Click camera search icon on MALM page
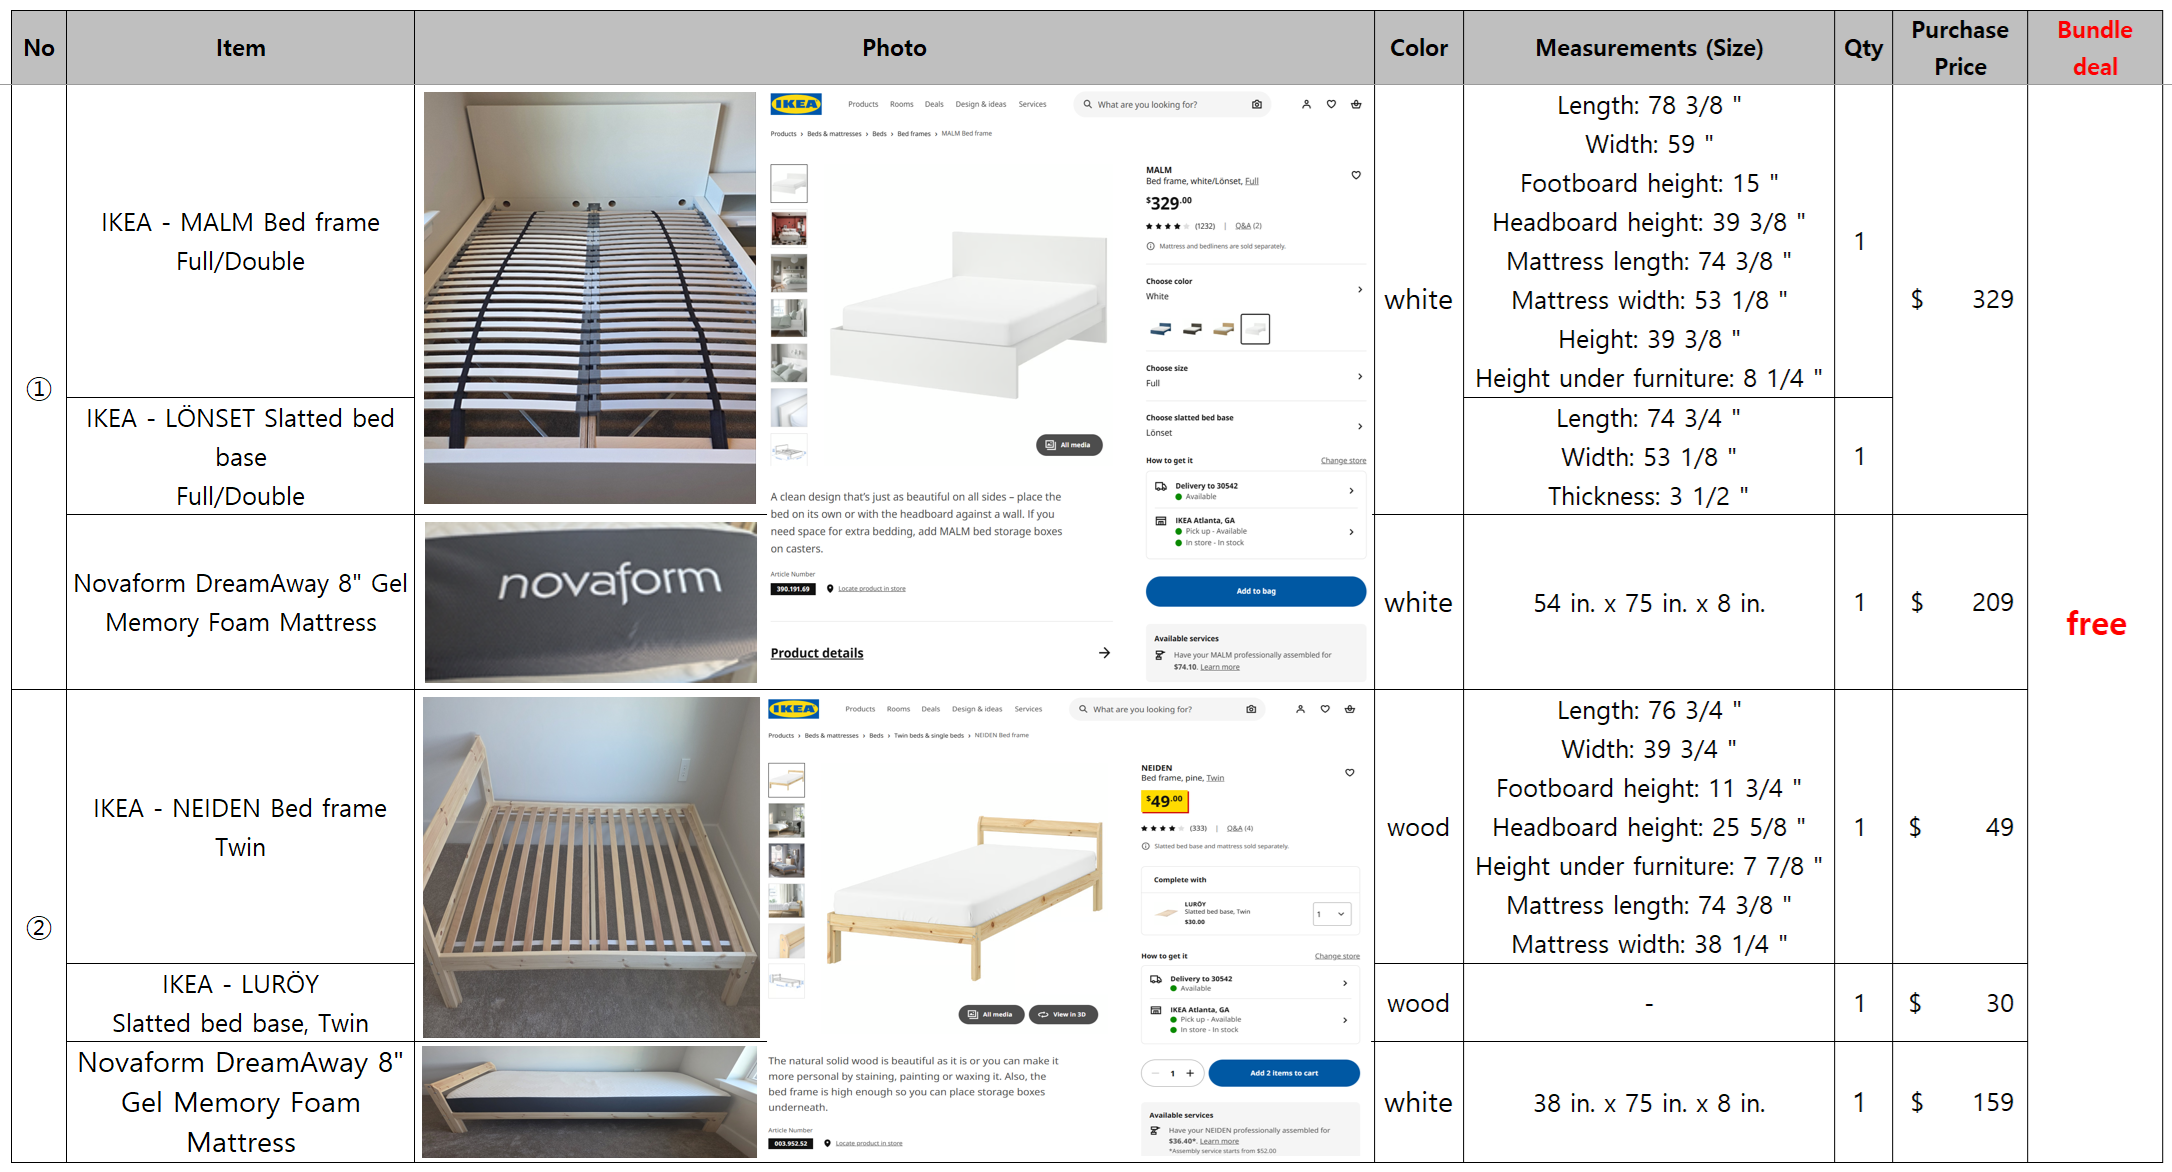2172x1172 pixels. (1257, 104)
